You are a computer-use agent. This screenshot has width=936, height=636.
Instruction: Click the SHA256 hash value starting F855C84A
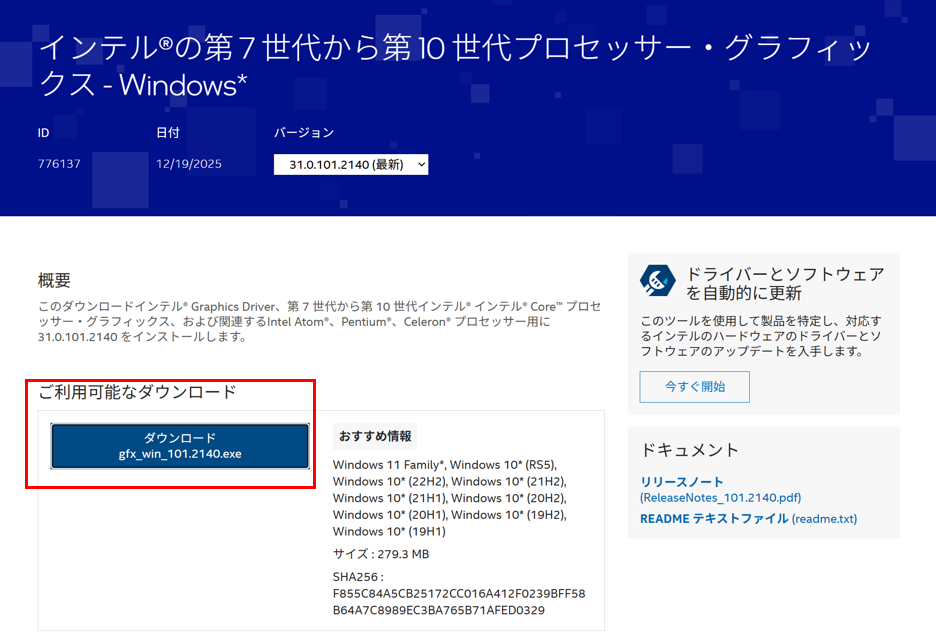tap(459, 602)
